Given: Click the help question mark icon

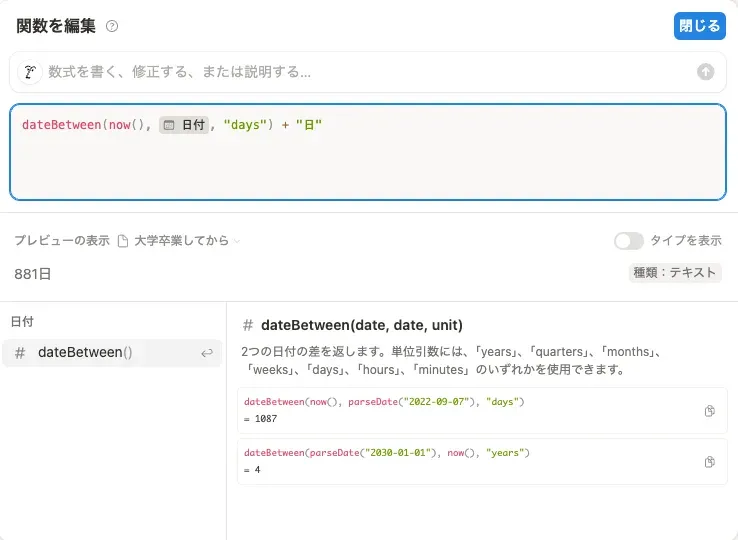Looking at the screenshot, I should point(112,26).
